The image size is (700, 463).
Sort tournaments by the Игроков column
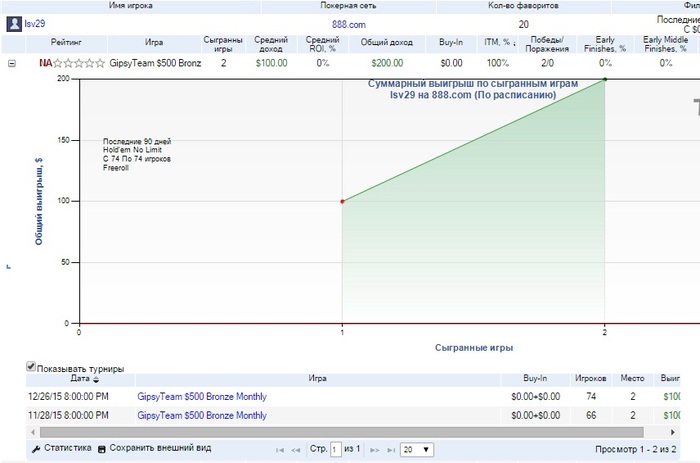click(590, 379)
